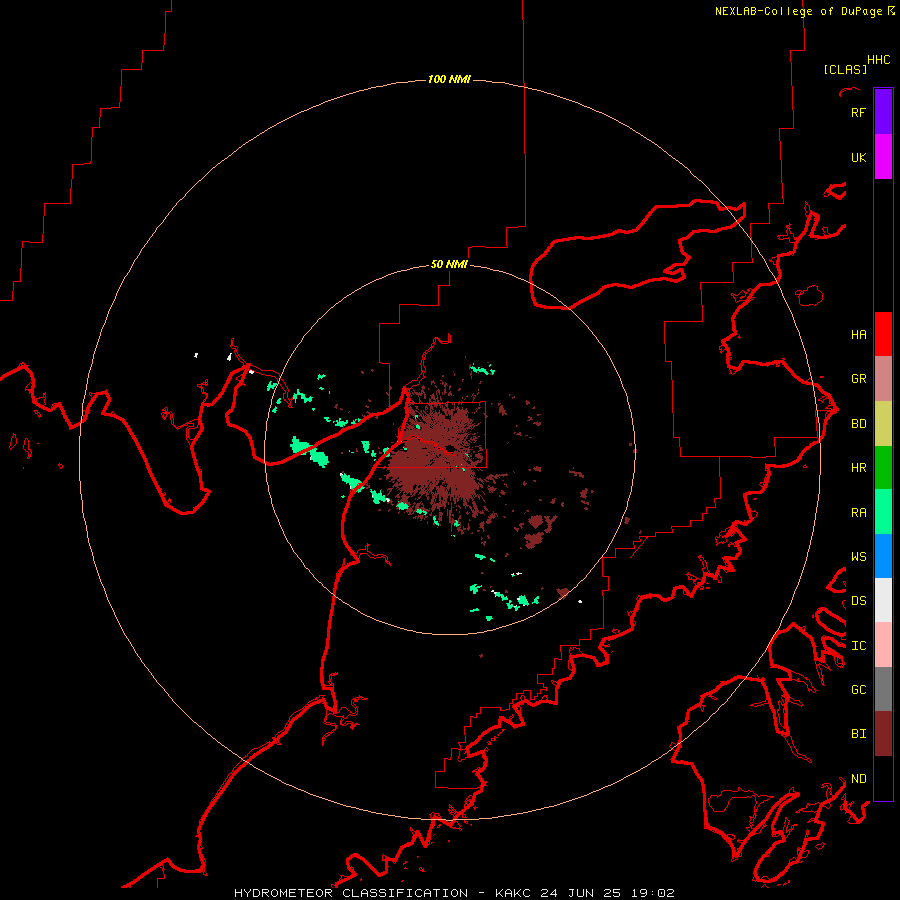Click the RA legend label
Image resolution: width=900 pixels, height=900 pixels.
(858, 513)
